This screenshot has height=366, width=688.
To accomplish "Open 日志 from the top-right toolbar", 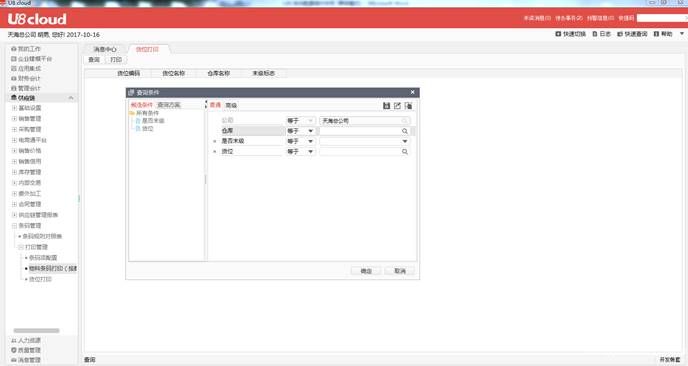I will (602, 34).
